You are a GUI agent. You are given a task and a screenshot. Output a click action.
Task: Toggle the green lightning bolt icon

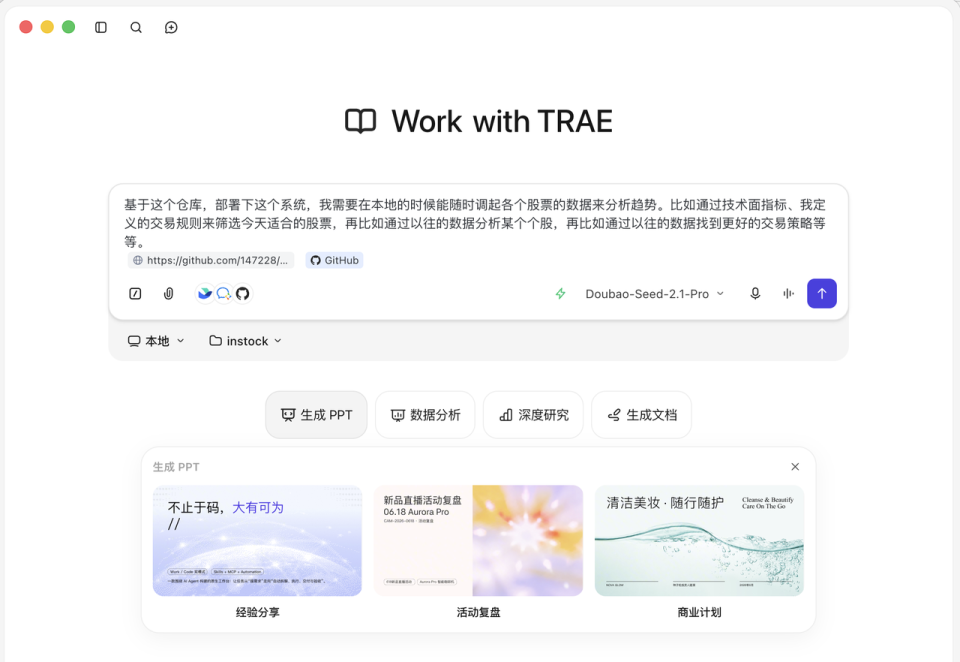[560, 294]
